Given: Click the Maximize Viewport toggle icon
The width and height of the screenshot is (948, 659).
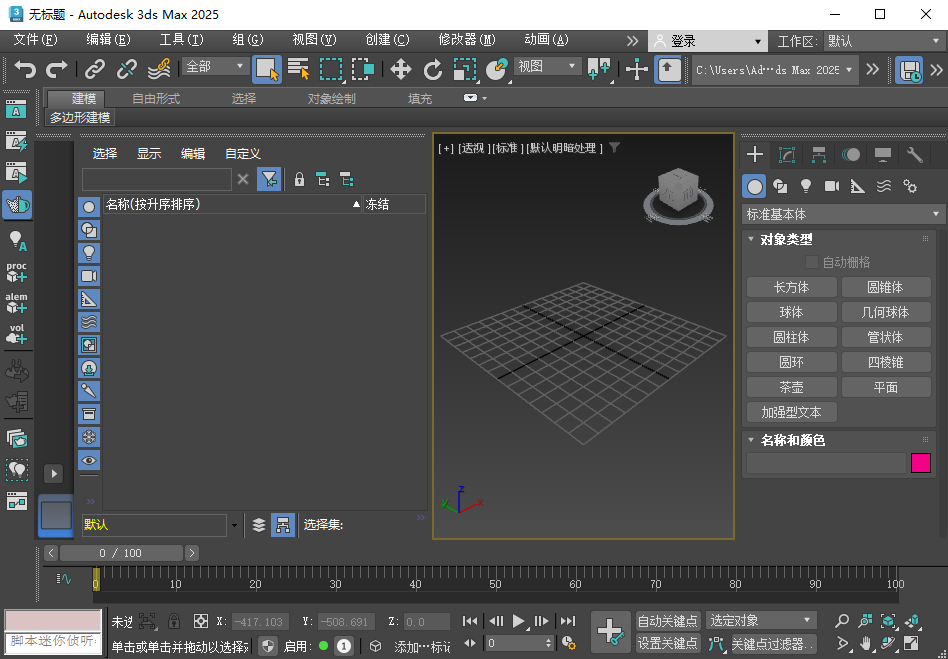Looking at the screenshot, I should click(x=911, y=645).
